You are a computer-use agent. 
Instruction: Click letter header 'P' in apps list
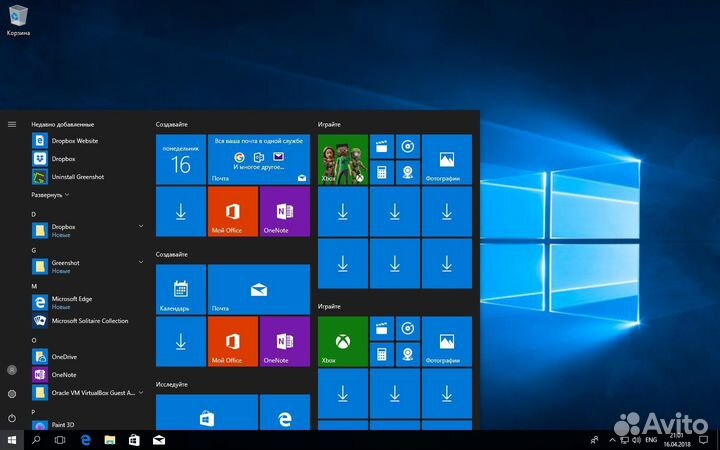point(33,412)
